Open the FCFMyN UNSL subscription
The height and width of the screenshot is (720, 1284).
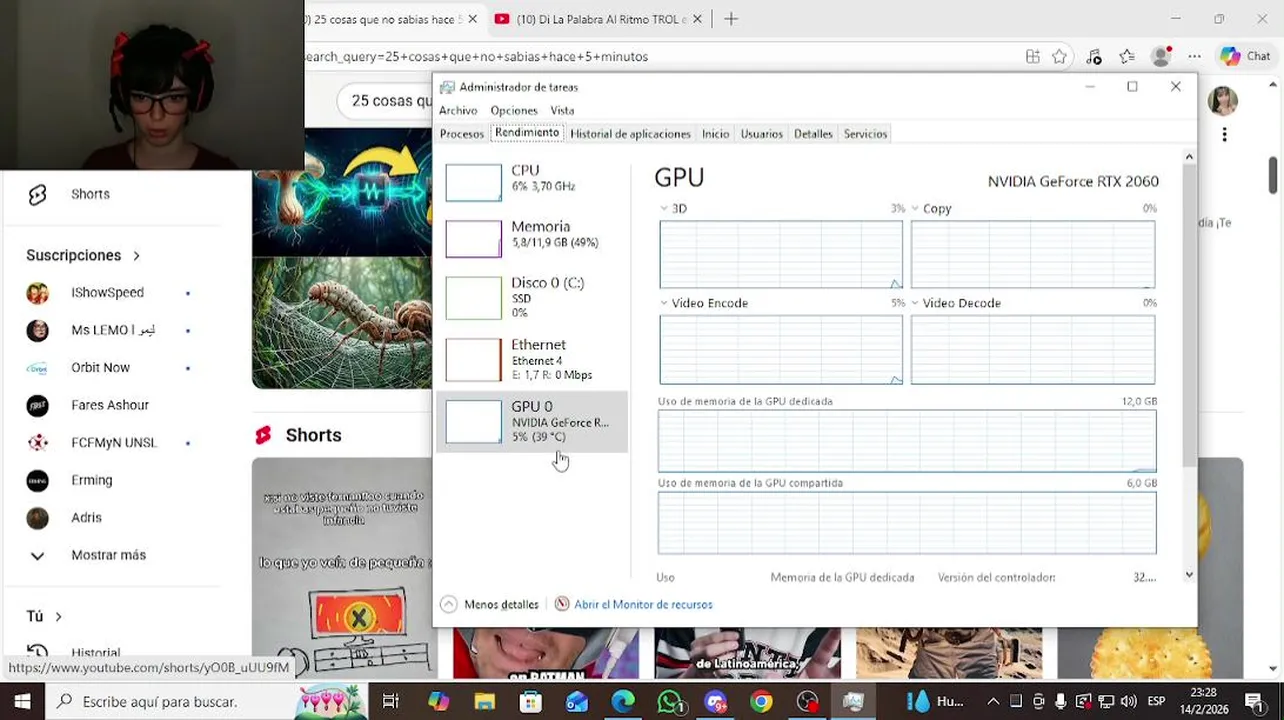click(113, 442)
